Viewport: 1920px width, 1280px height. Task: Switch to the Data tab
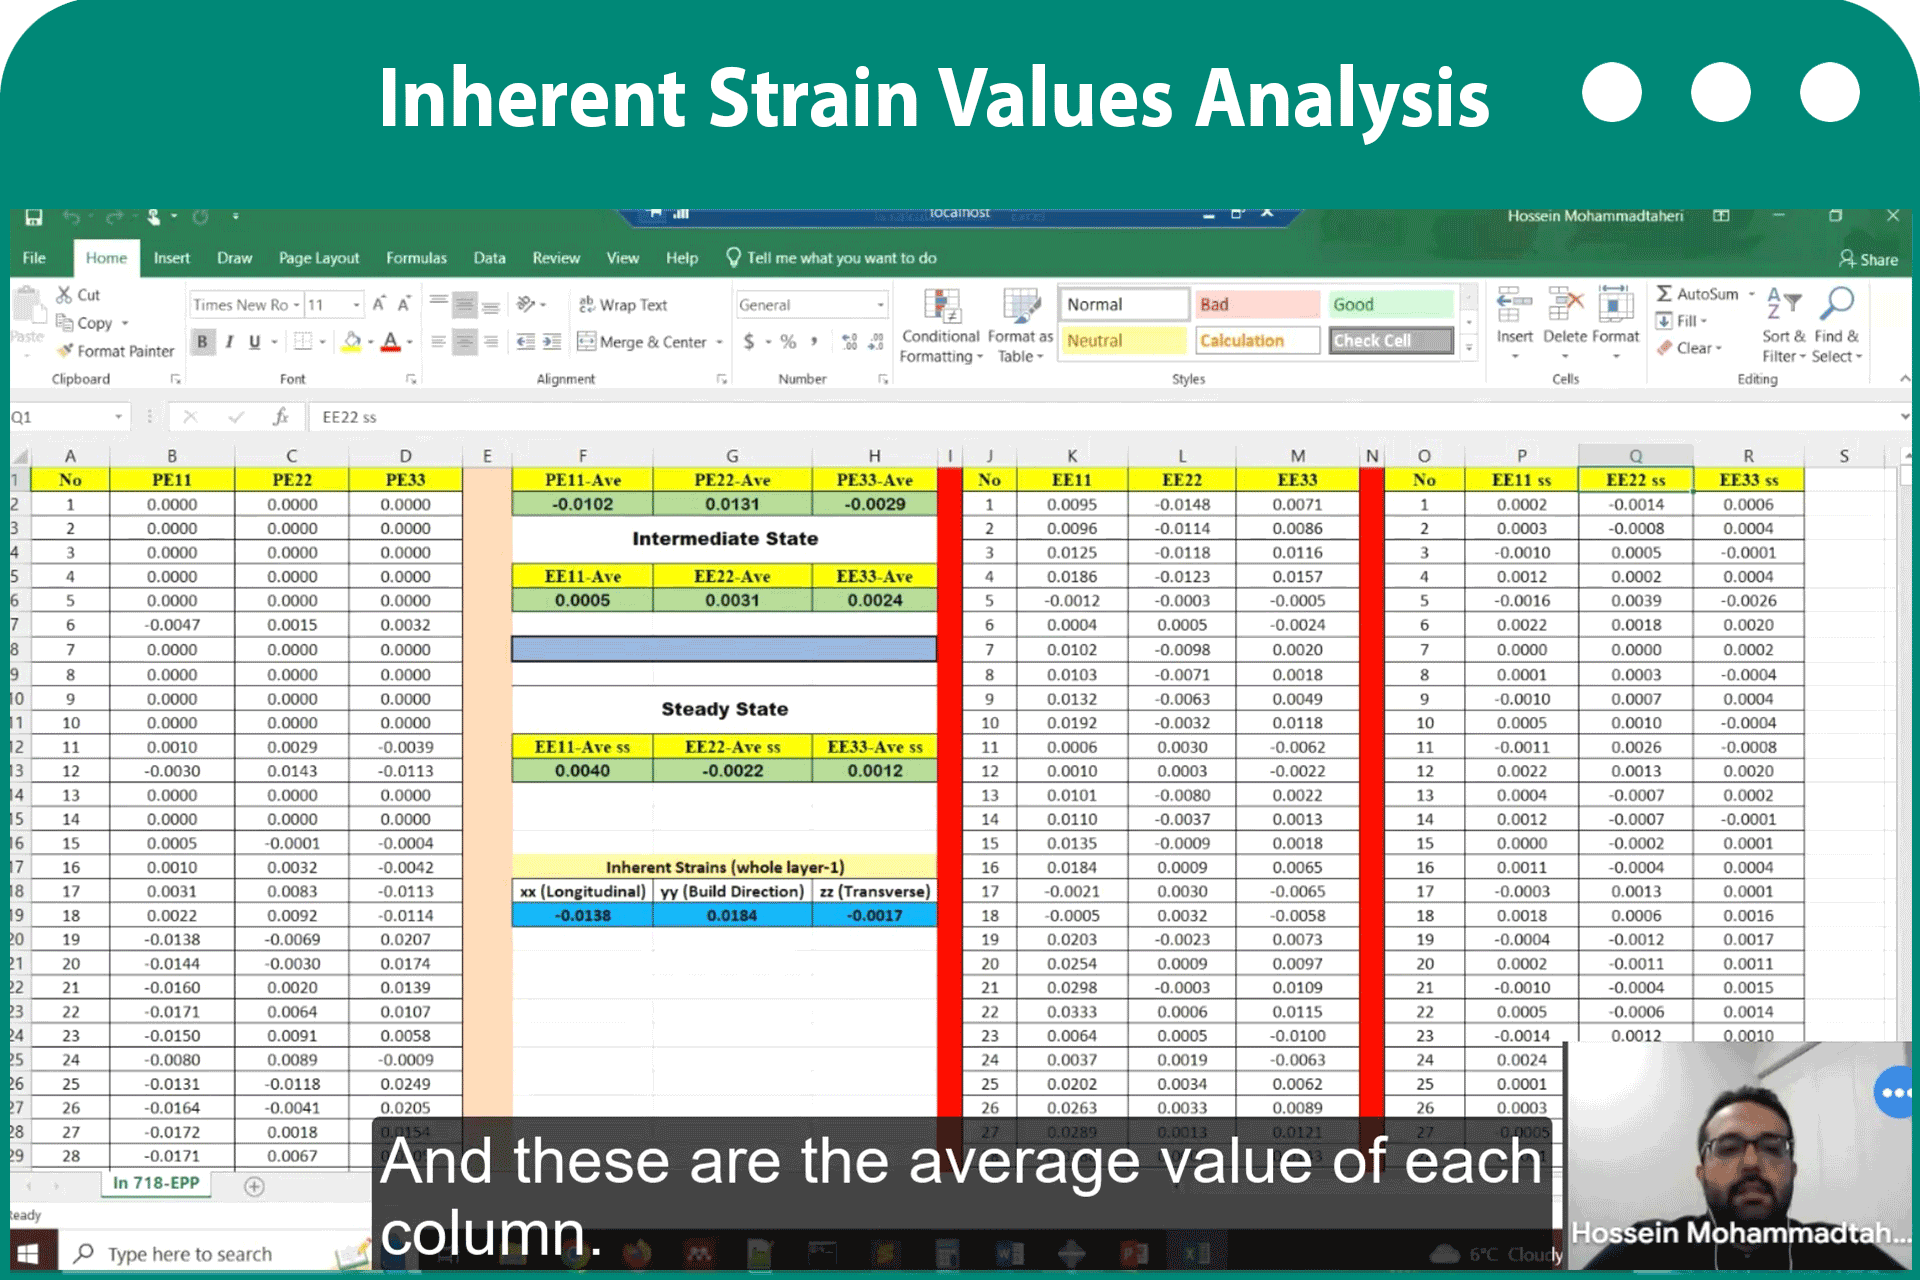click(x=489, y=258)
